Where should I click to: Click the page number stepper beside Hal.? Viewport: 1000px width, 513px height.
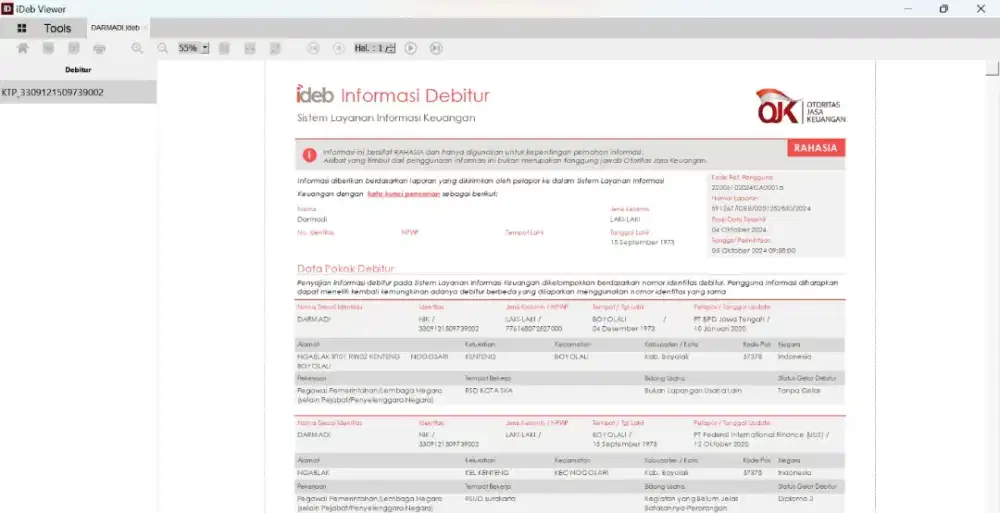pos(391,48)
